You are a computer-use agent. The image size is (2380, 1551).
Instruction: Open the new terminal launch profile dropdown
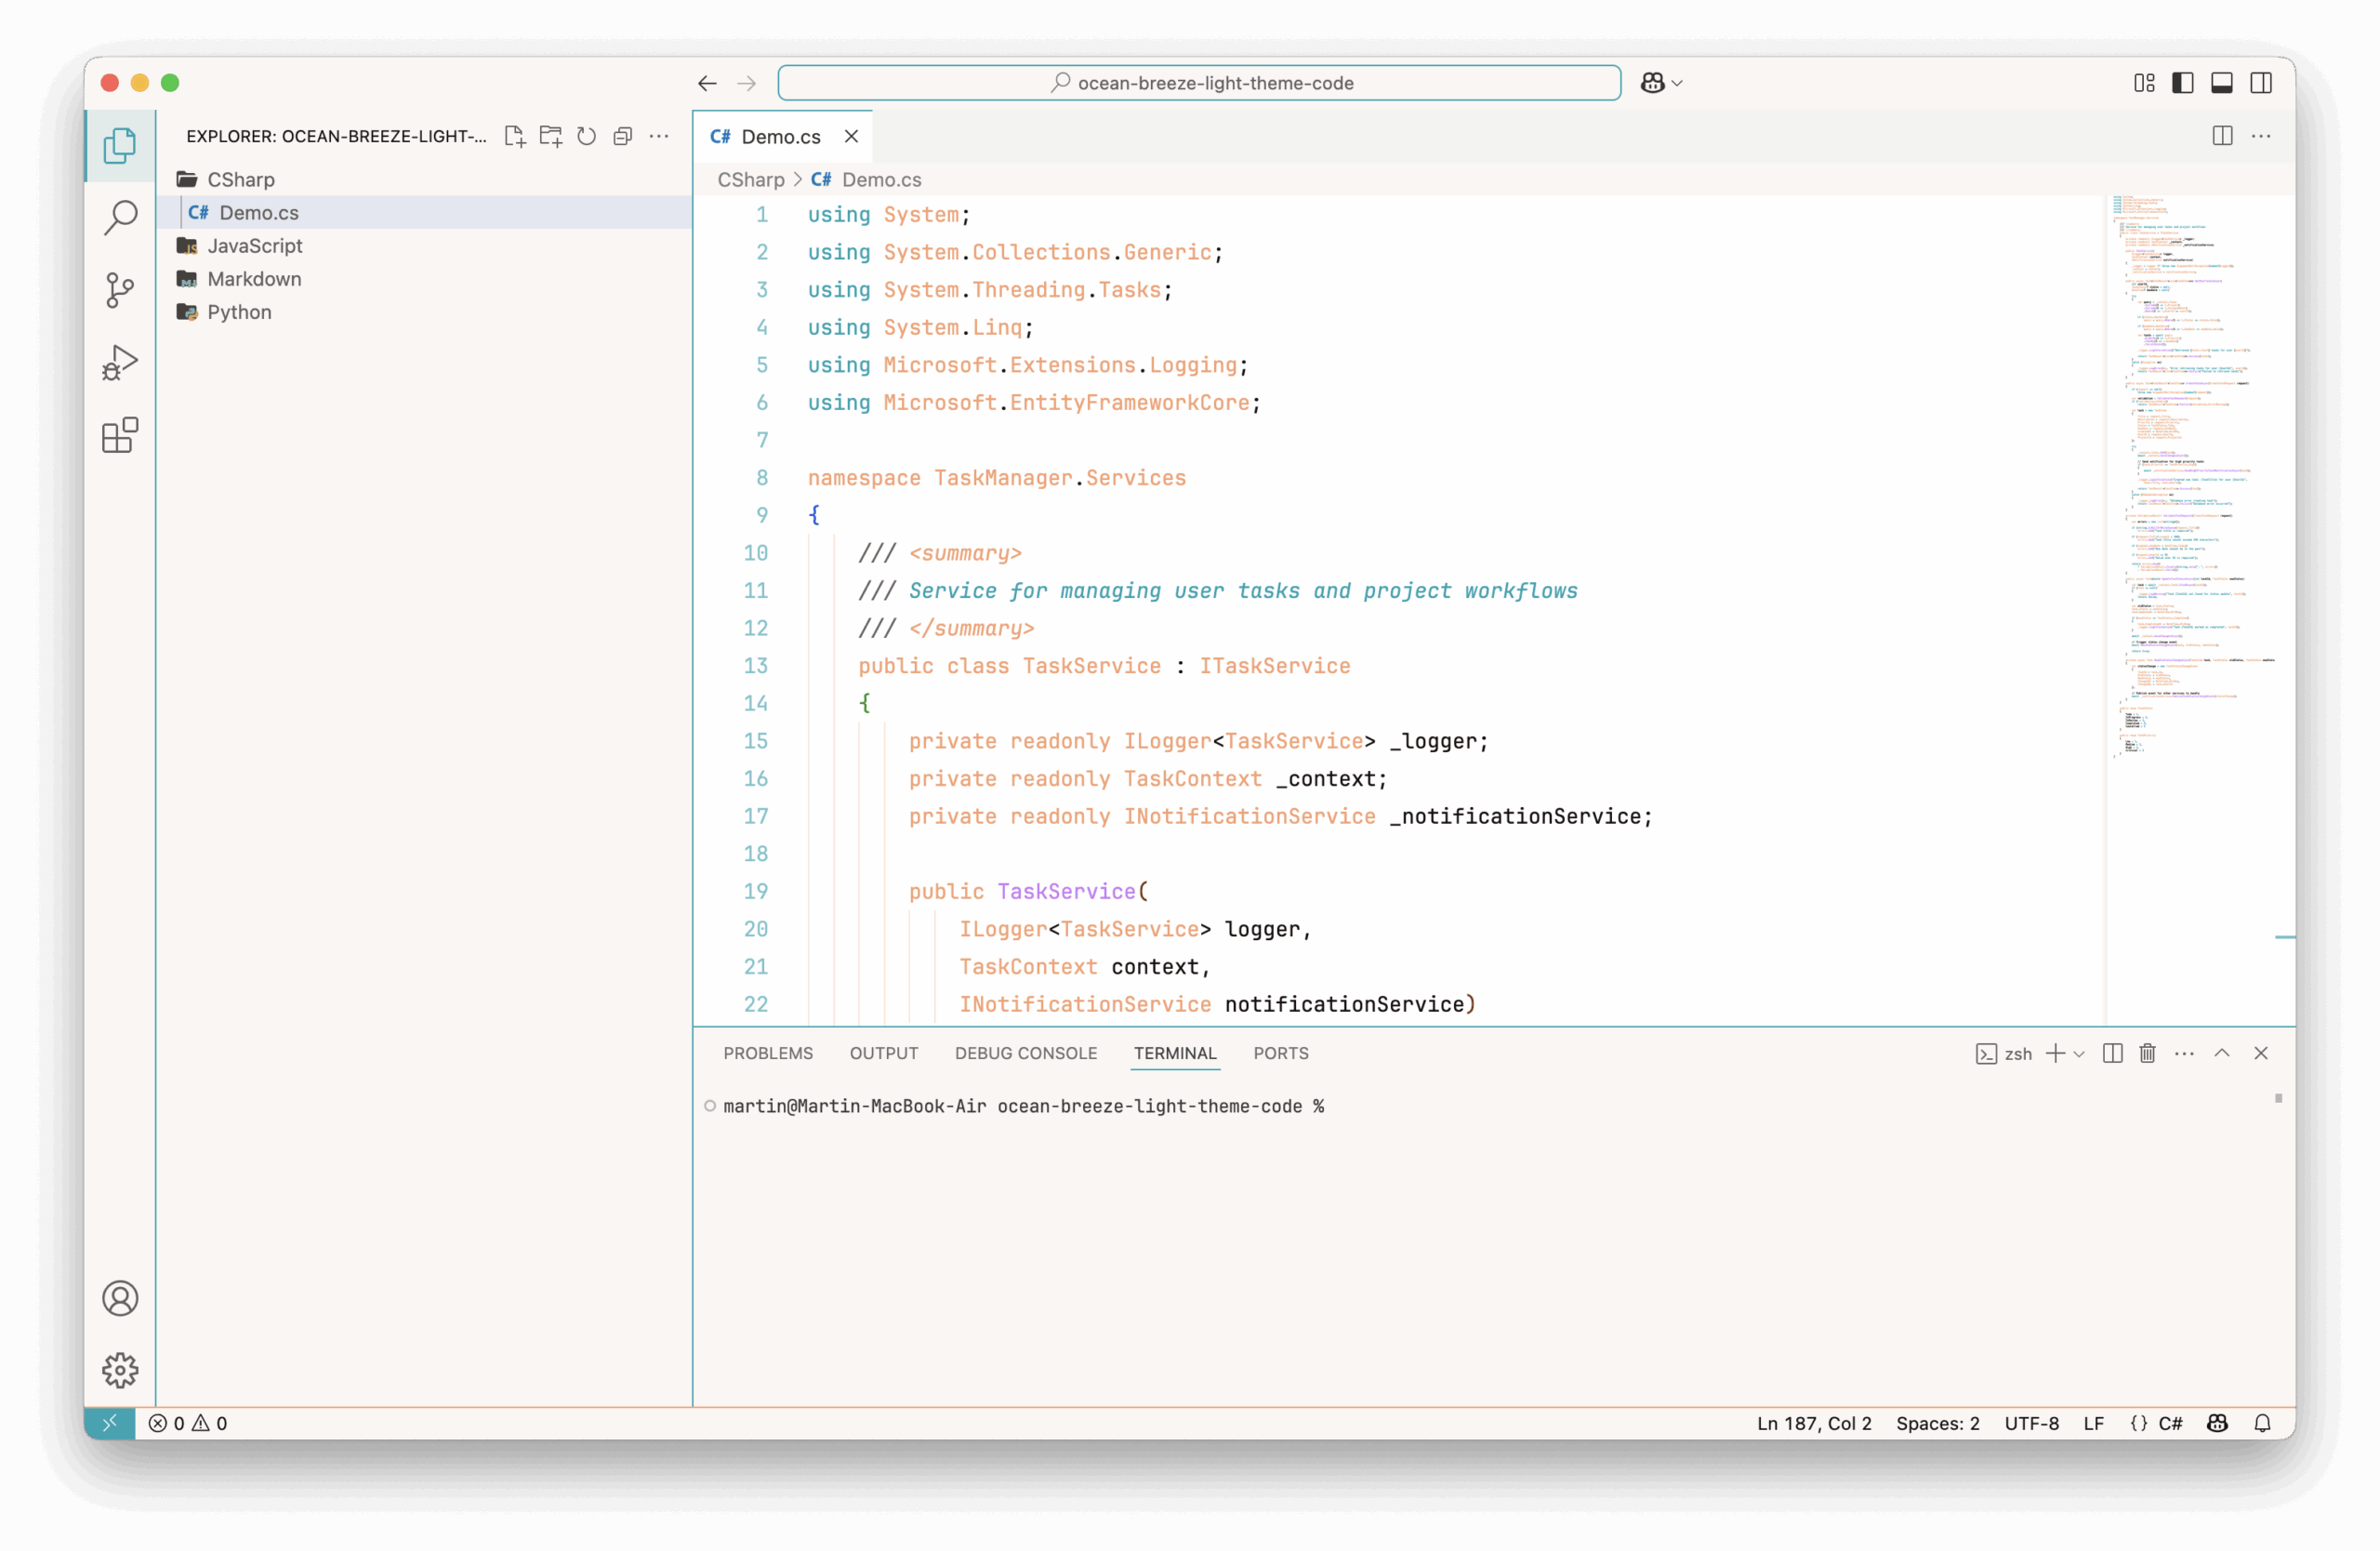click(x=2080, y=1054)
